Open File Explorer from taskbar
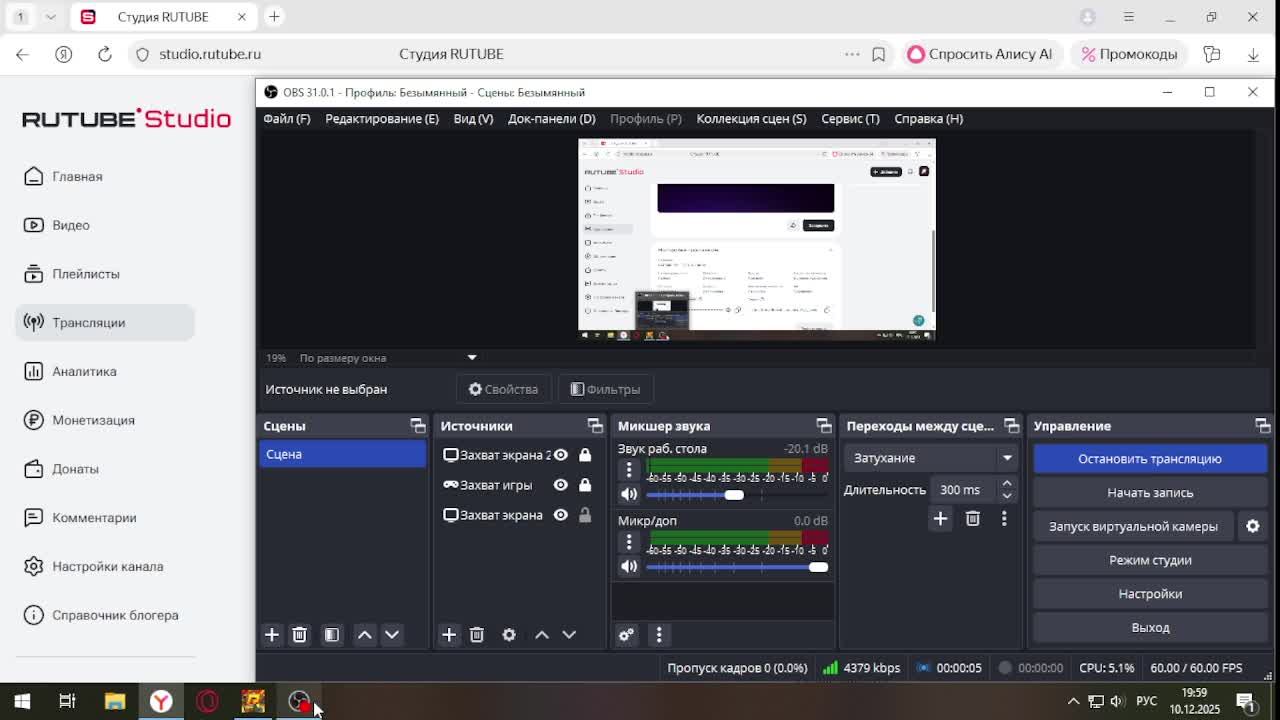The width and height of the screenshot is (1280, 720). [115, 701]
